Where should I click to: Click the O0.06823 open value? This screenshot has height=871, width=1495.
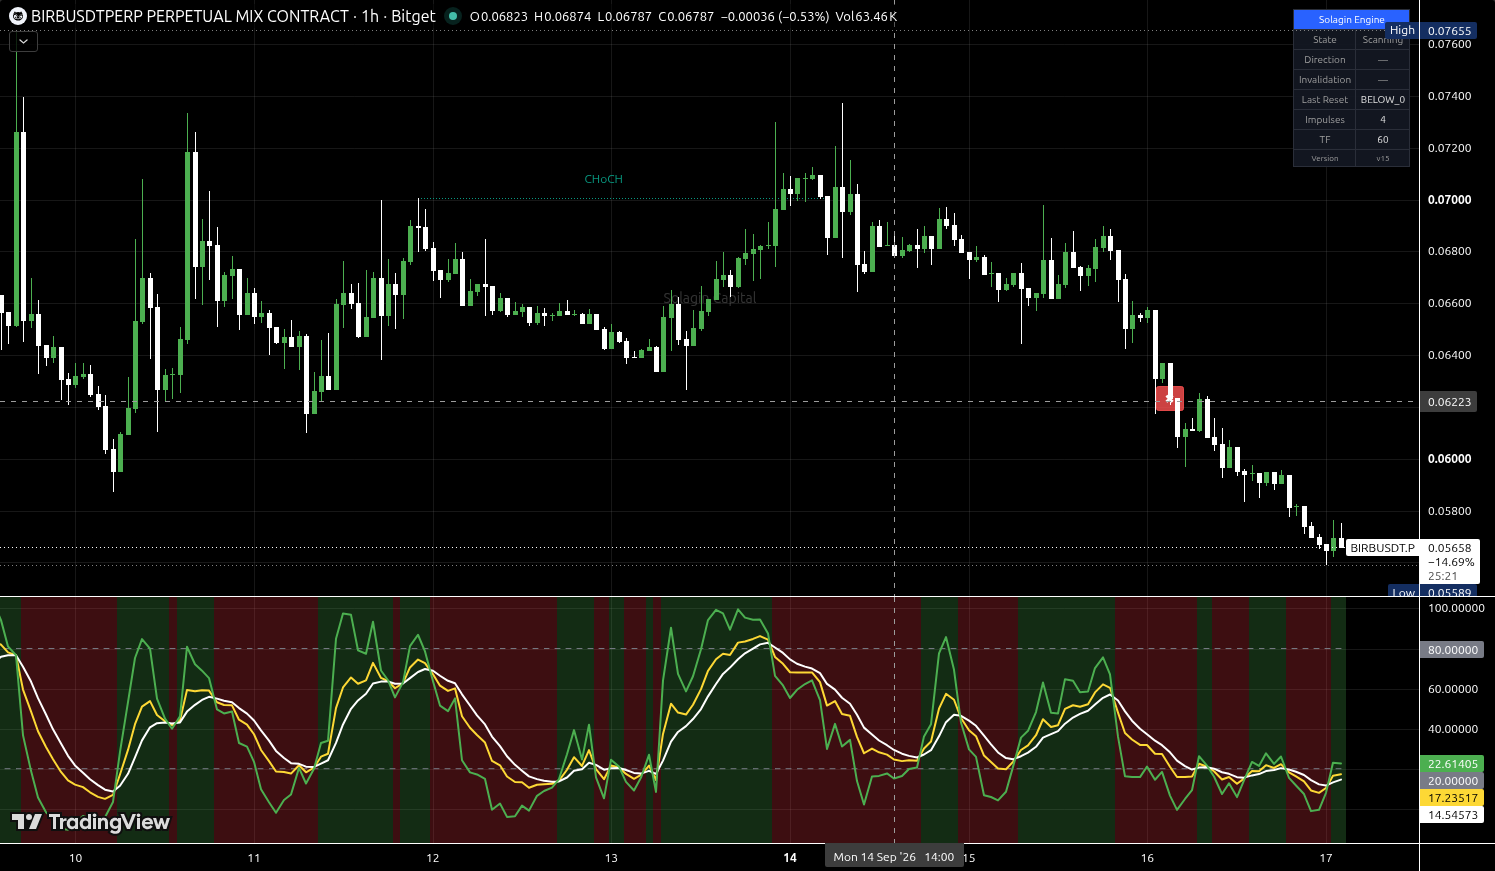tap(498, 16)
